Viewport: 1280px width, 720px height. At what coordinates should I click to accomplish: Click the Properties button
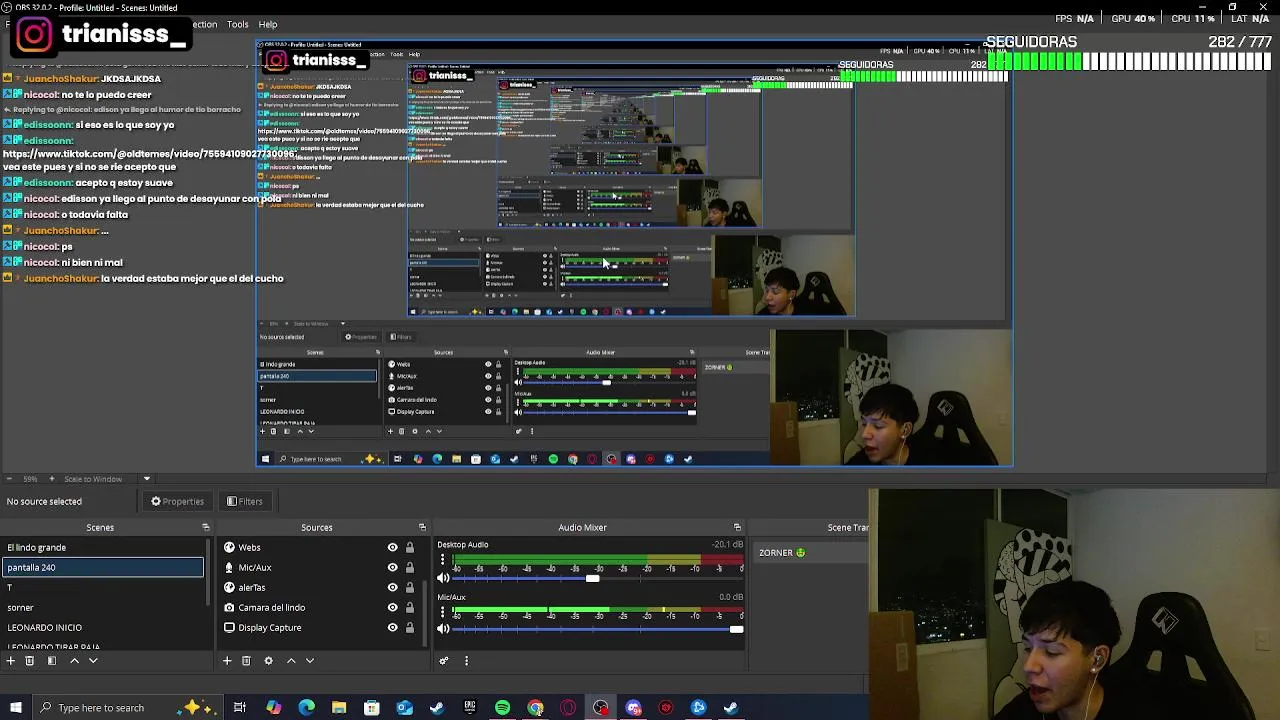[x=177, y=501]
